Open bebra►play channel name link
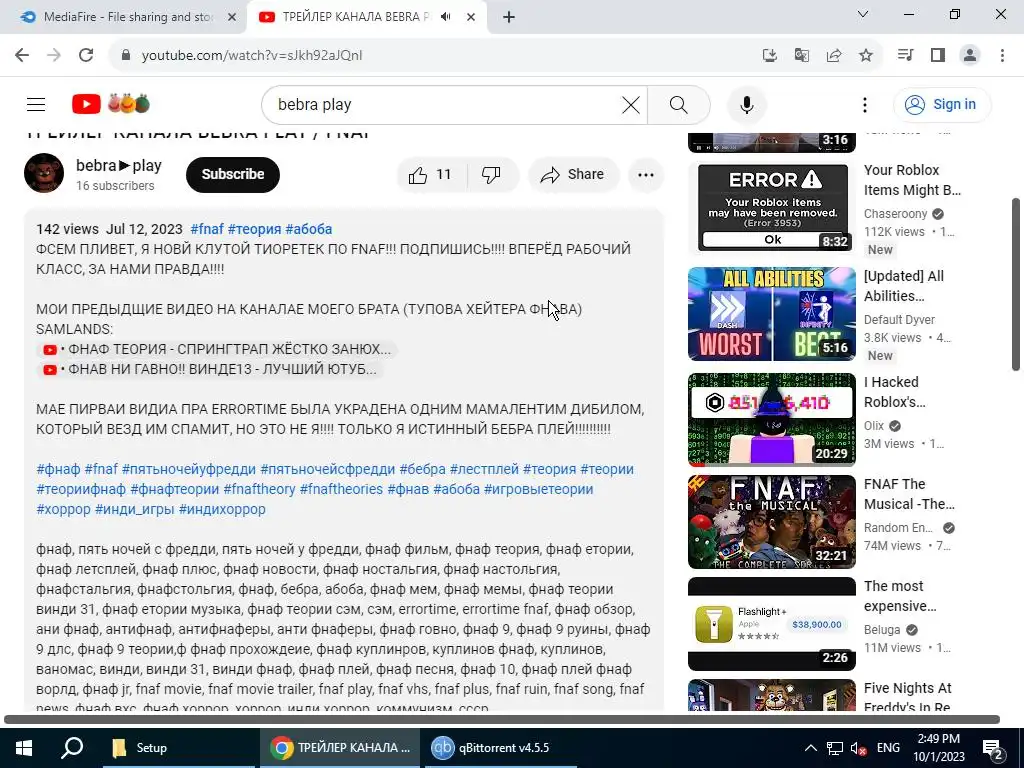This screenshot has width=1024, height=768. (118, 165)
